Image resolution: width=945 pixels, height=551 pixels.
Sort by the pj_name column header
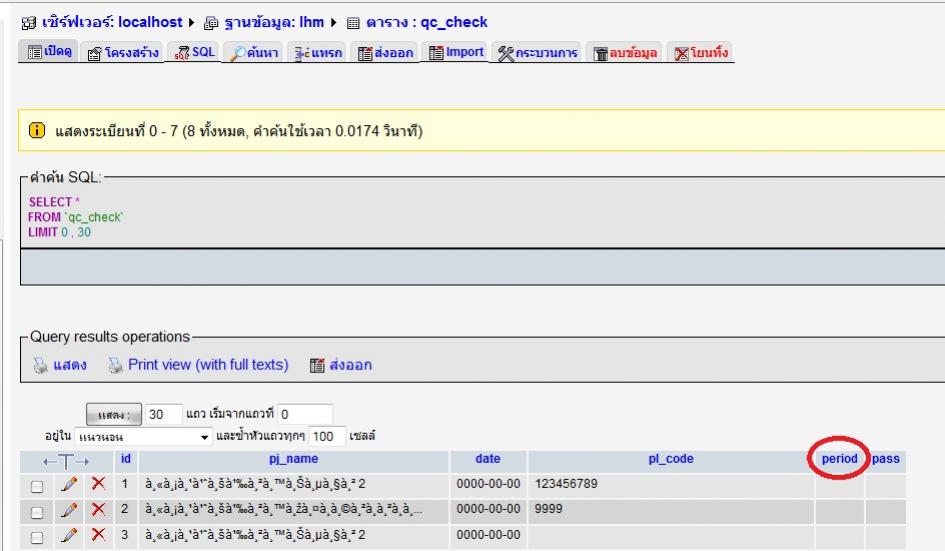294,459
